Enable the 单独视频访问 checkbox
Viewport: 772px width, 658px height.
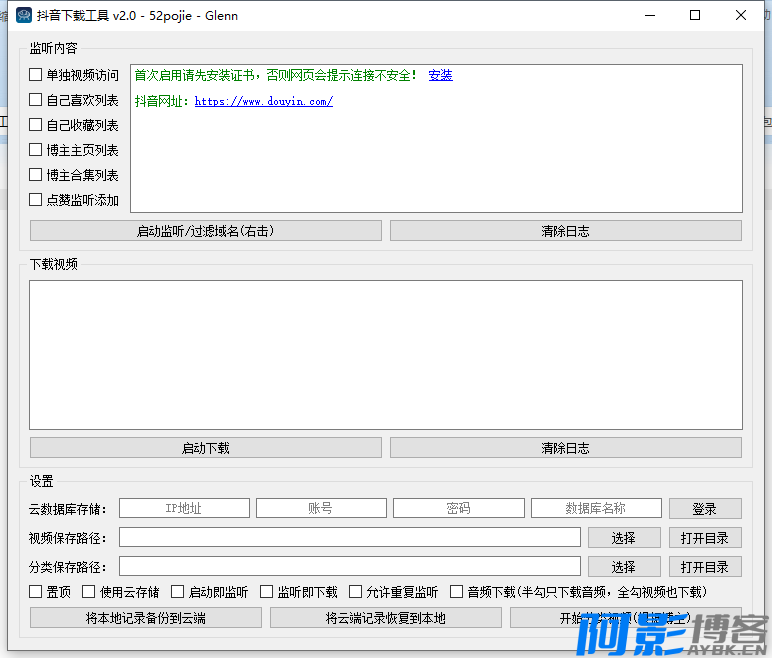point(35,75)
